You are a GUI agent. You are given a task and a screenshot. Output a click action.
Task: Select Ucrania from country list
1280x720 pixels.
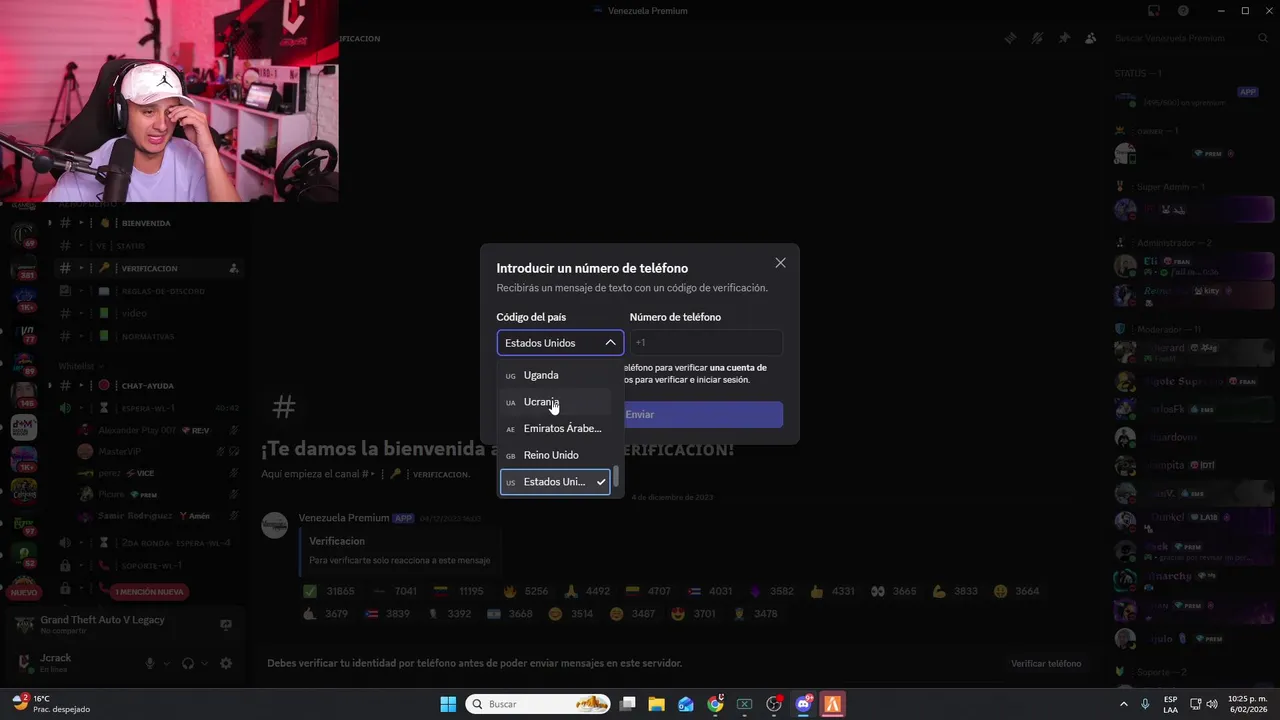pyautogui.click(x=555, y=402)
